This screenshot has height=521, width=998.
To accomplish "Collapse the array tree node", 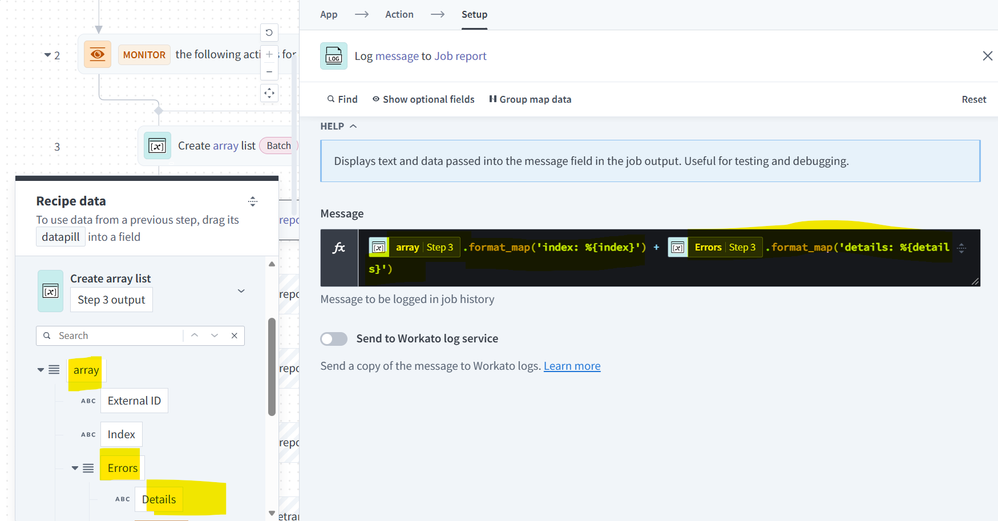I will click(x=41, y=370).
